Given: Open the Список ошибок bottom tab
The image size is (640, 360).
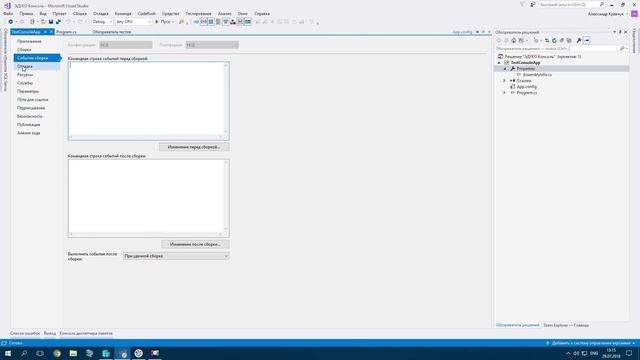Looking at the screenshot, I should pyautogui.click(x=25, y=333).
